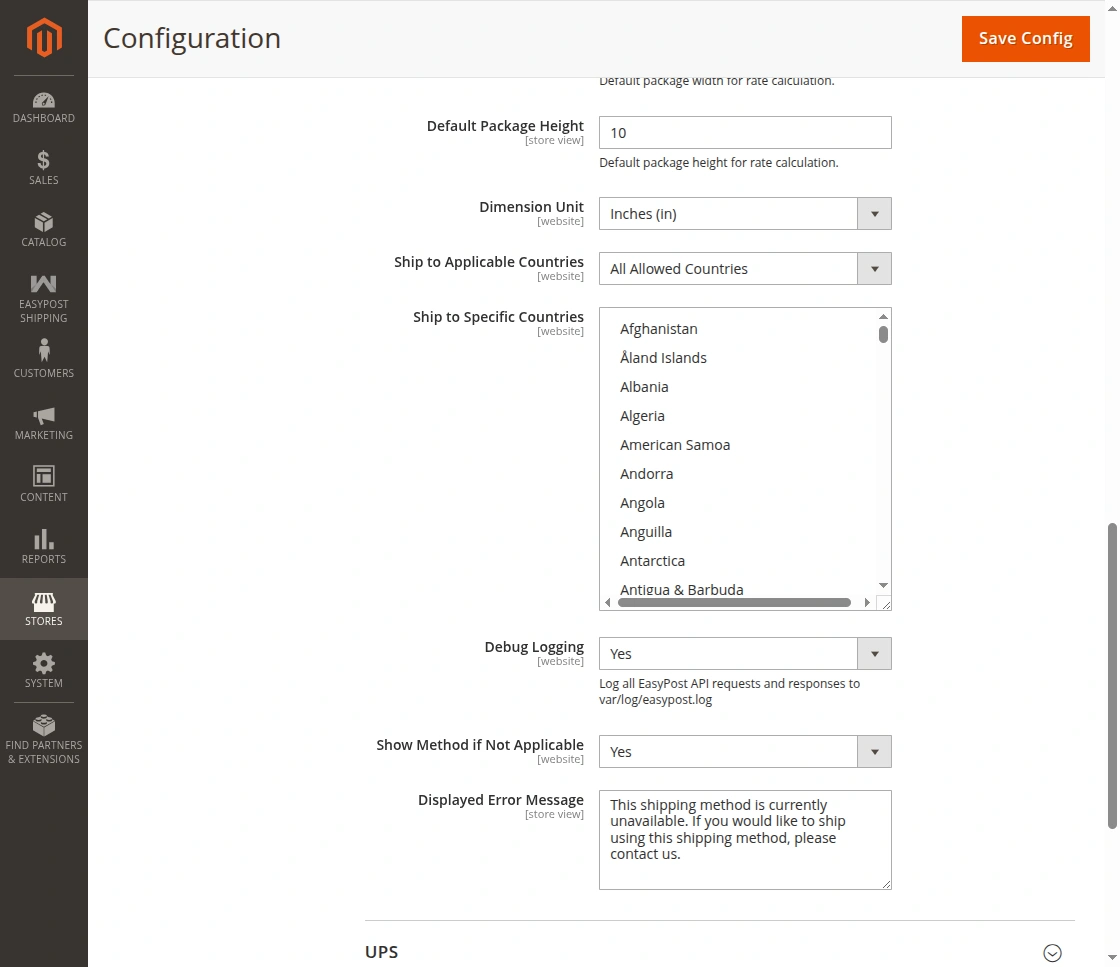Screen dimensions: 1120x967
Task: Click the country list scroll-up arrow
Action: [x=884, y=316]
